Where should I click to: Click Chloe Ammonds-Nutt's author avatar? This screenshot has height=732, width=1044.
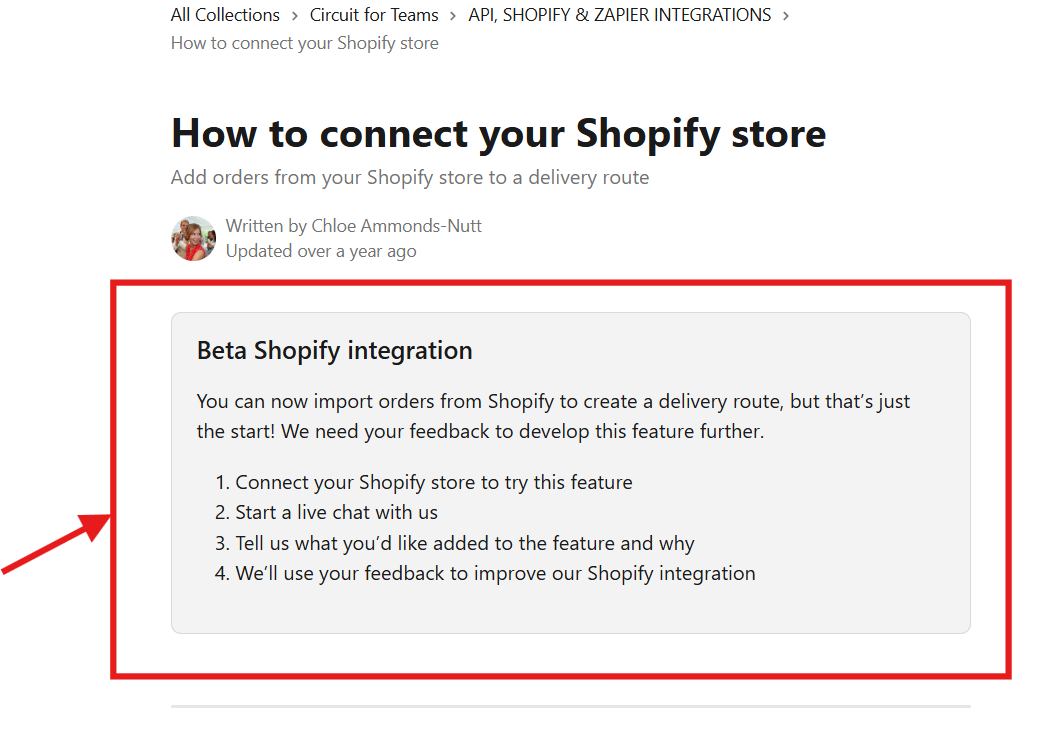(193, 238)
